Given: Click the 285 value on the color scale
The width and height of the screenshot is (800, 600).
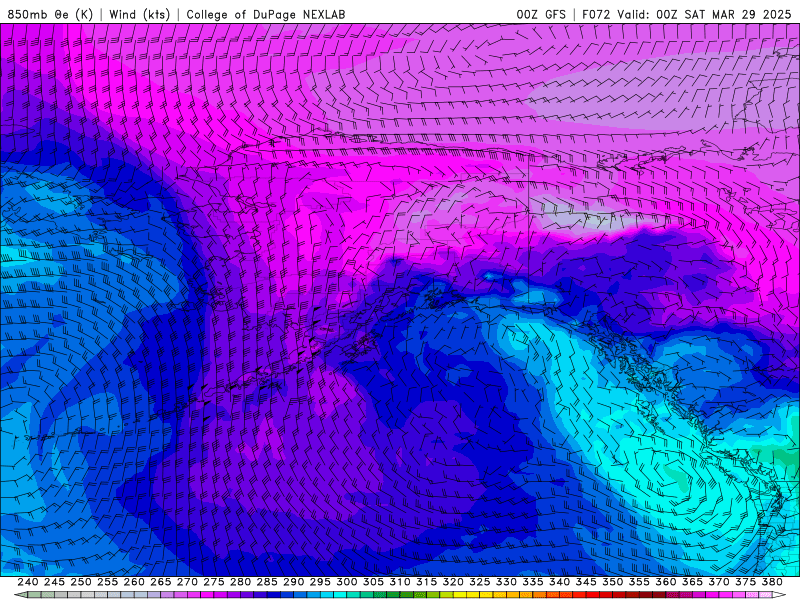Looking at the screenshot, I should point(267,582).
